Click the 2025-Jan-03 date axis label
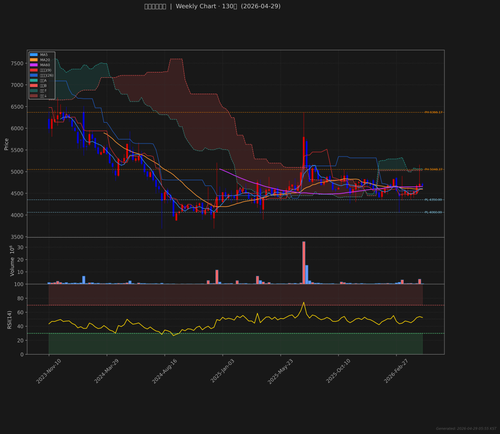 [x=222, y=371]
